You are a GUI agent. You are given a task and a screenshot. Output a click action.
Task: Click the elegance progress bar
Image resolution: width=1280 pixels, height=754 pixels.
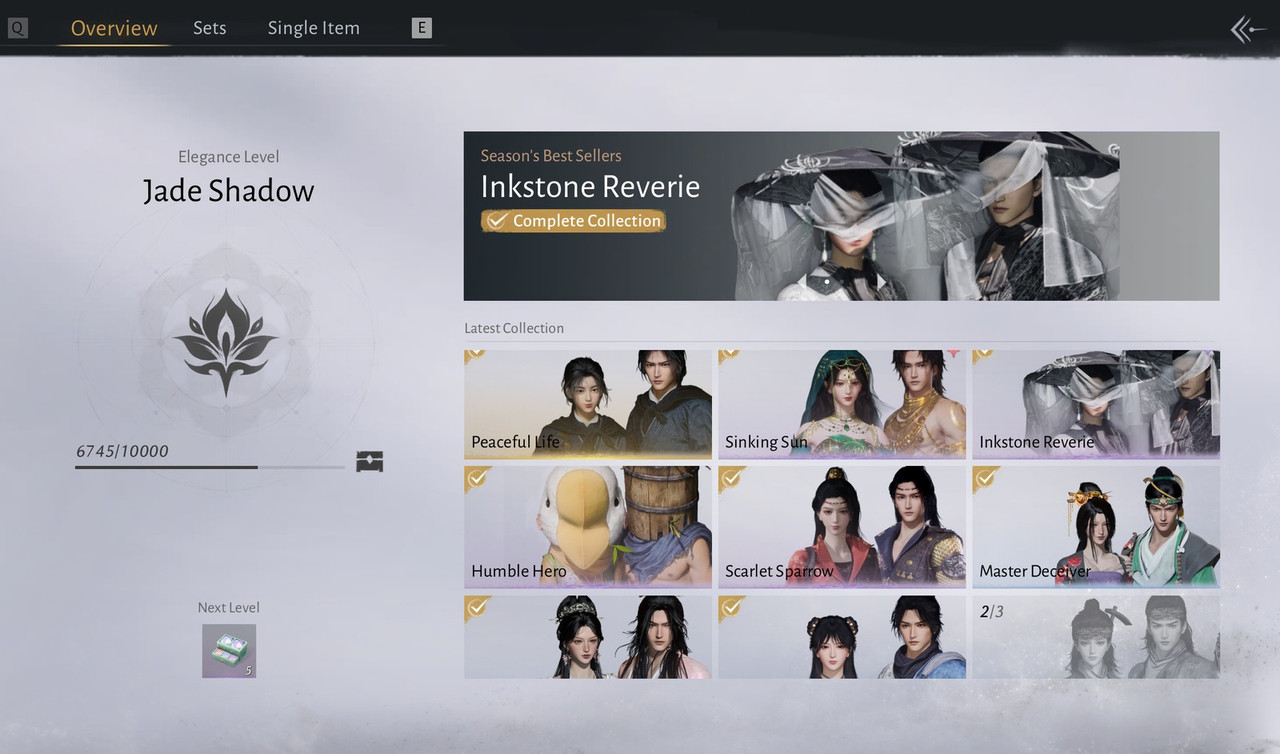pyautogui.click(x=210, y=467)
